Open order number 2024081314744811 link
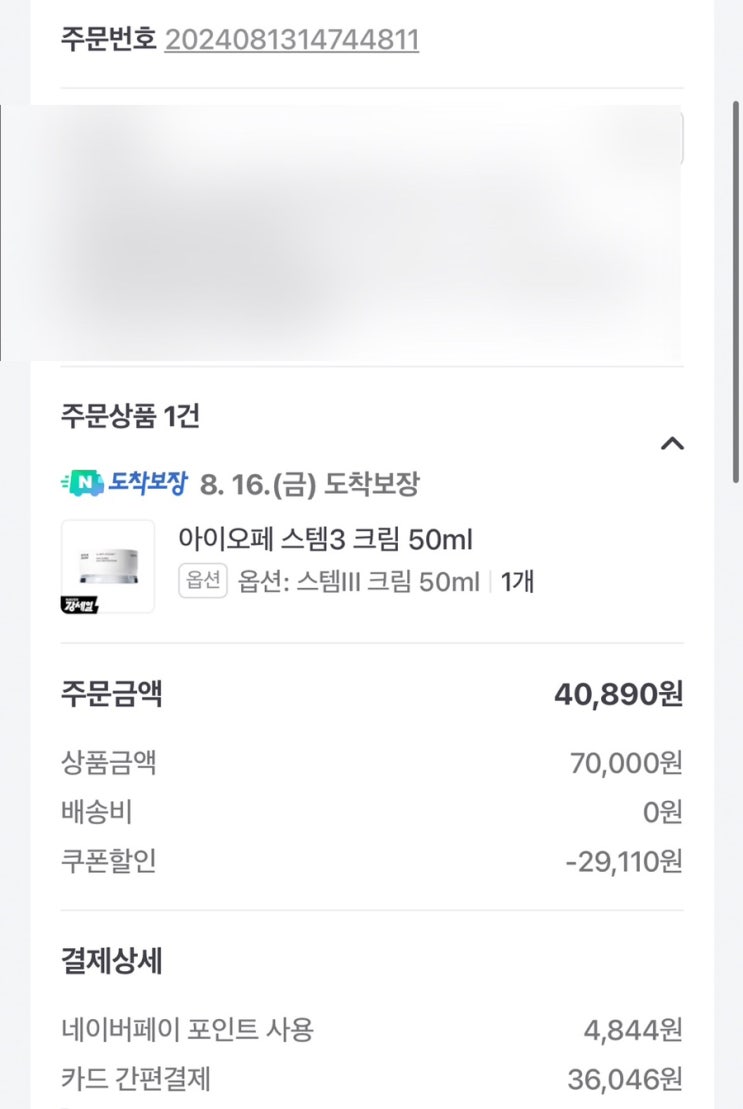743x1109 pixels. point(291,40)
